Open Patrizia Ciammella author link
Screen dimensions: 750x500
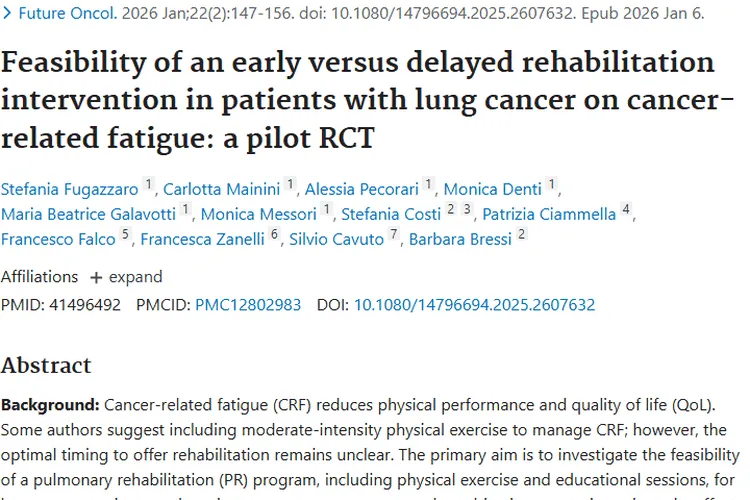coord(548,213)
